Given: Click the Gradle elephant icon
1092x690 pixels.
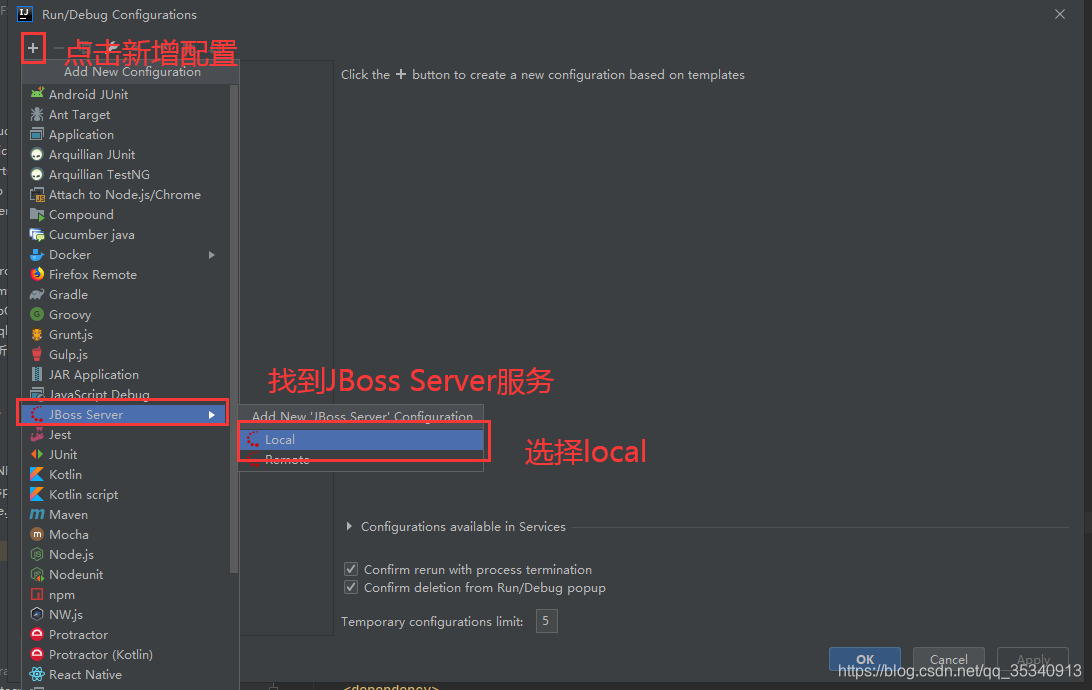Looking at the screenshot, I should [37, 295].
